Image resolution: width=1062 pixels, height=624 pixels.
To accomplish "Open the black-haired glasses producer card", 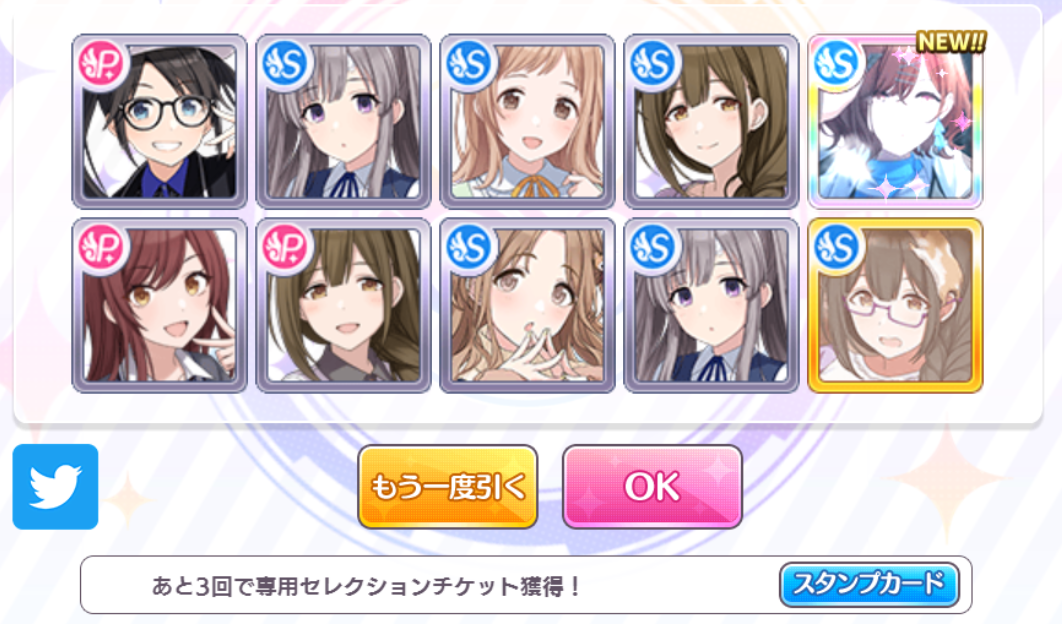I will pos(159,121).
